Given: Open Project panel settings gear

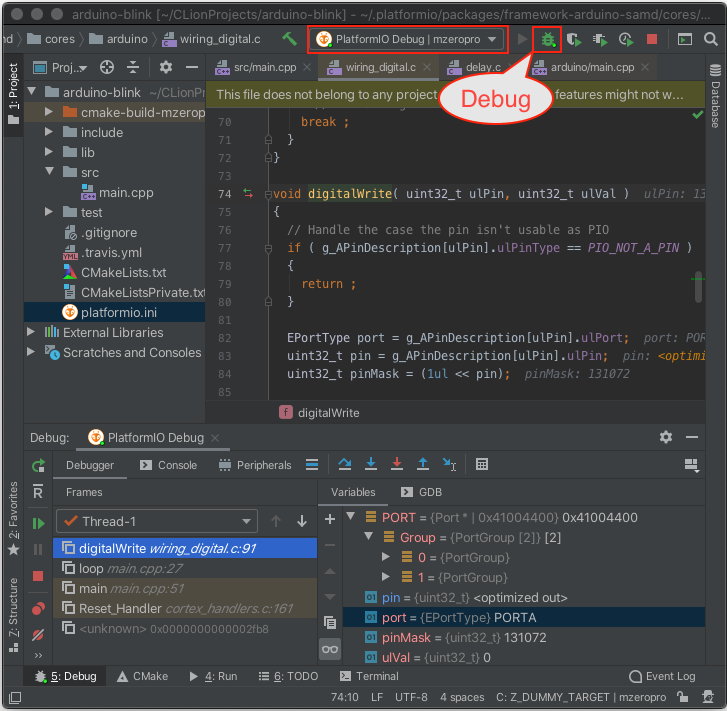Looking at the screenshot, I should click(x=166, y=68).
